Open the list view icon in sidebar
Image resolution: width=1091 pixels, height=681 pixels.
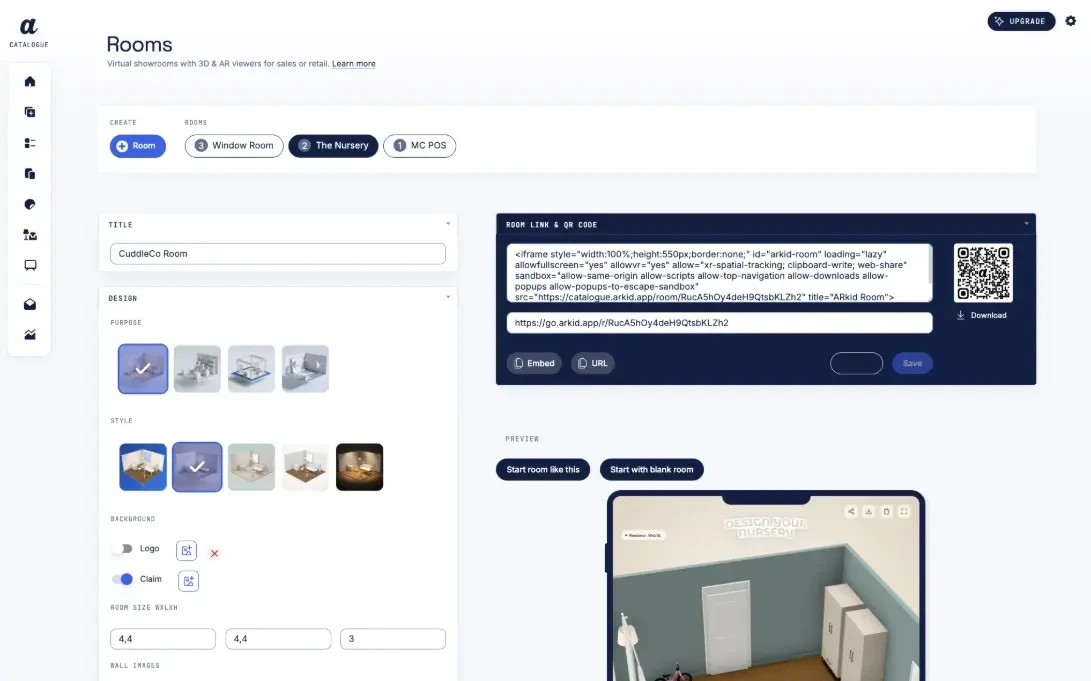pyautogui.click(x=30, y=143)
